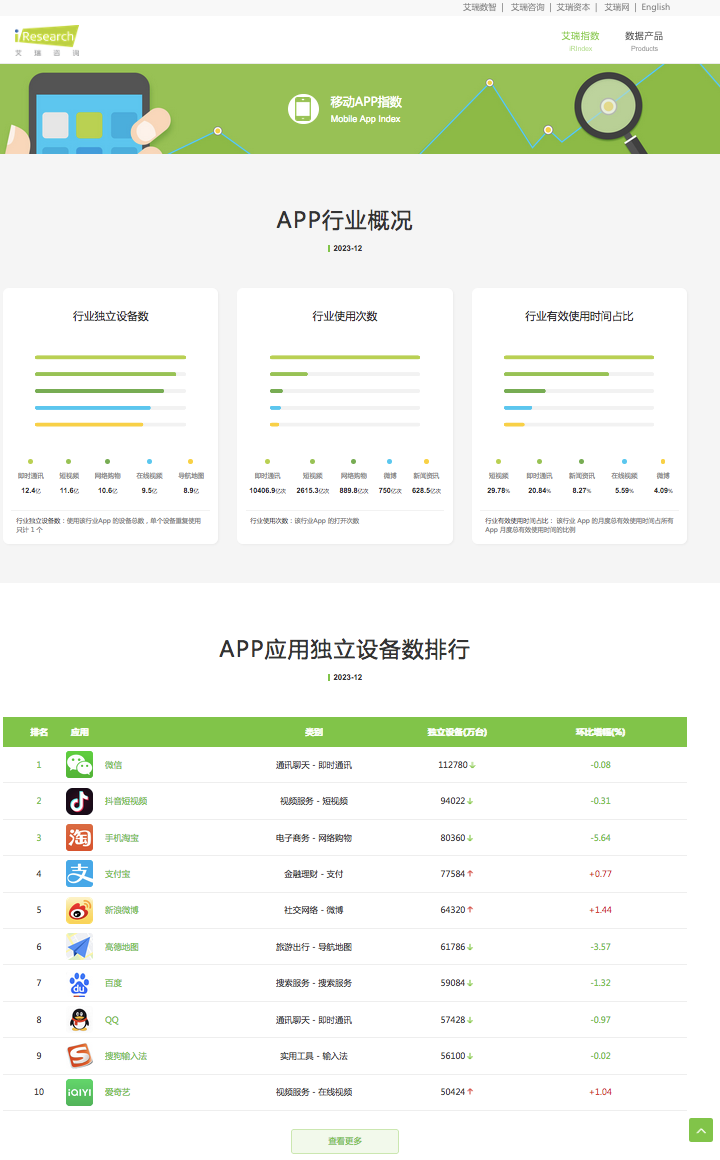
Task: Click the Sogou input method icon
Action: tap(79, 1056)
